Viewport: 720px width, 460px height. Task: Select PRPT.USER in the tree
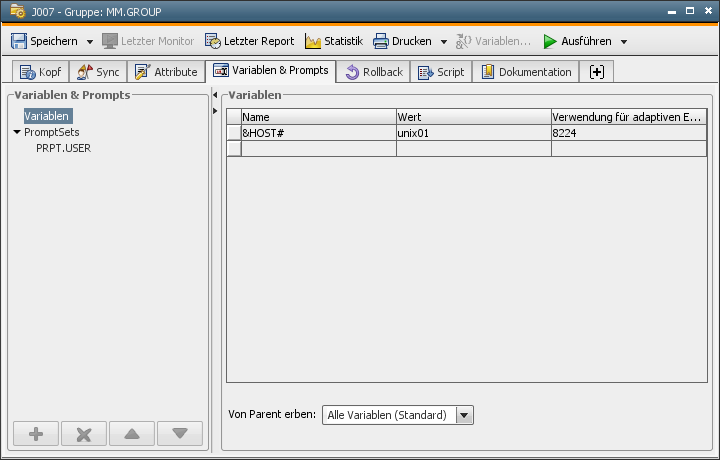(63, 148)
